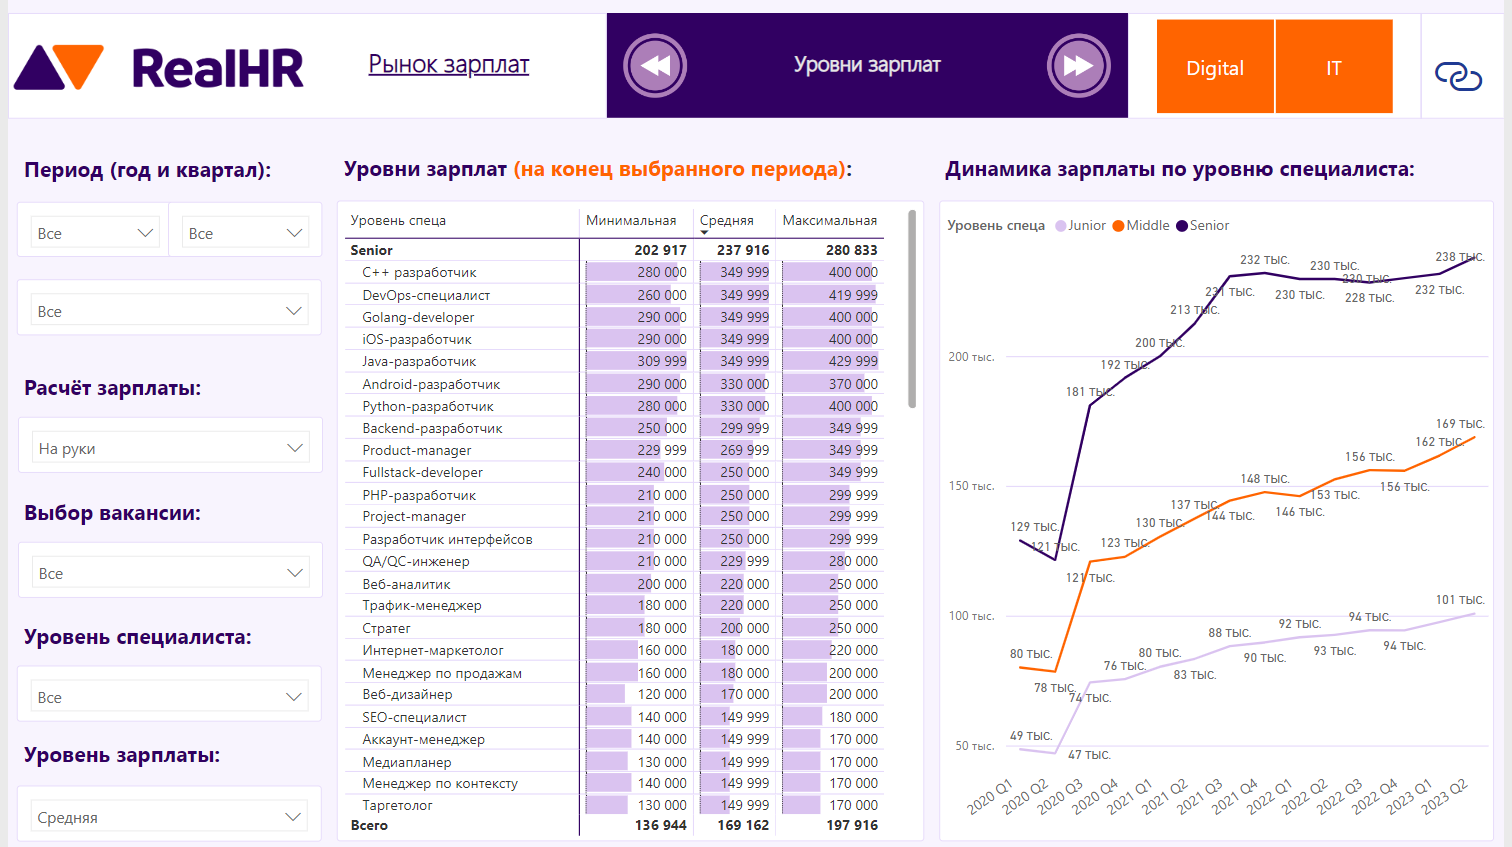Click the RealHR logo
1512x847 pixels.
point(159,67)
